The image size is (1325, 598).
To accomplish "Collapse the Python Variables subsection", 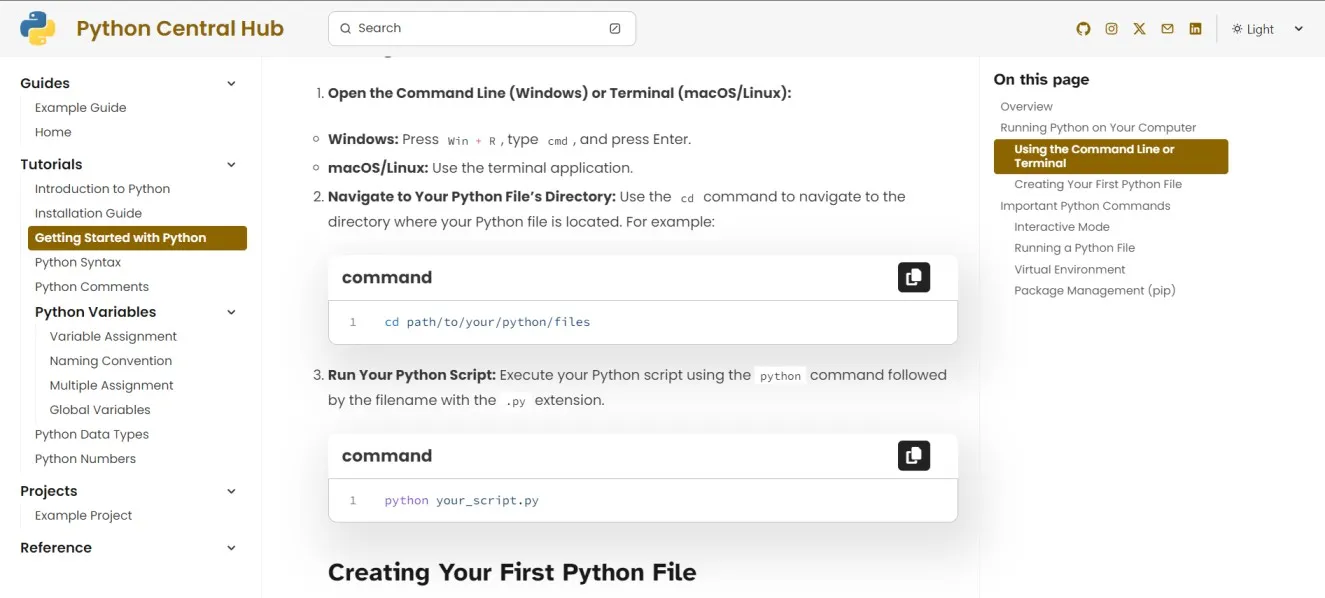I will [231, 312].
